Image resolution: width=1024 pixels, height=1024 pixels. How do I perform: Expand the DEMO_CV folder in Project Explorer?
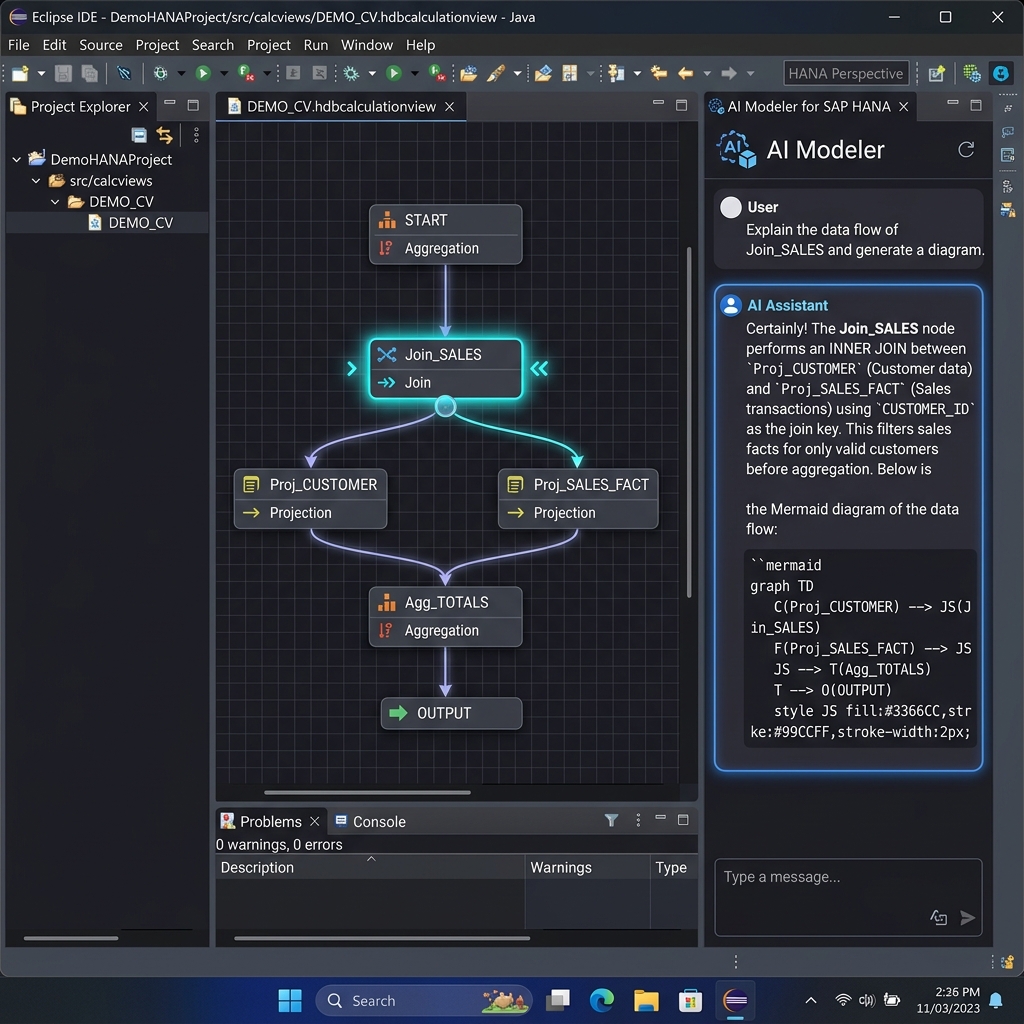56,201
